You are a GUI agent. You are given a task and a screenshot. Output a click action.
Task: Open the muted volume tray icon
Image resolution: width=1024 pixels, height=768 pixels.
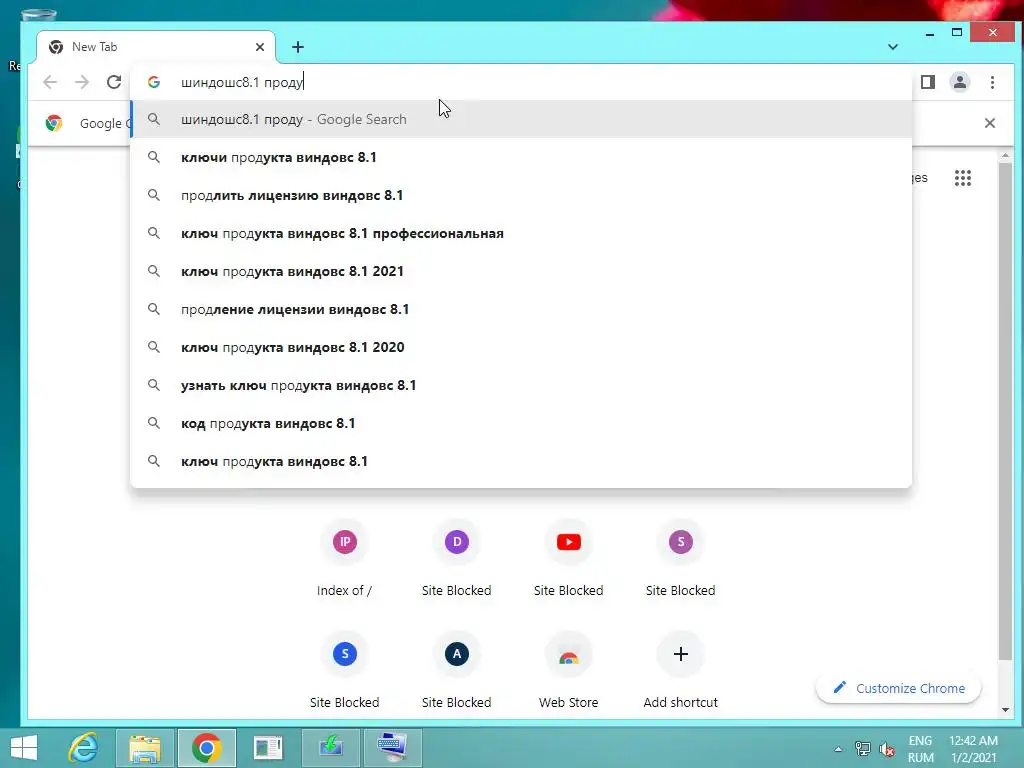[887, 749]
